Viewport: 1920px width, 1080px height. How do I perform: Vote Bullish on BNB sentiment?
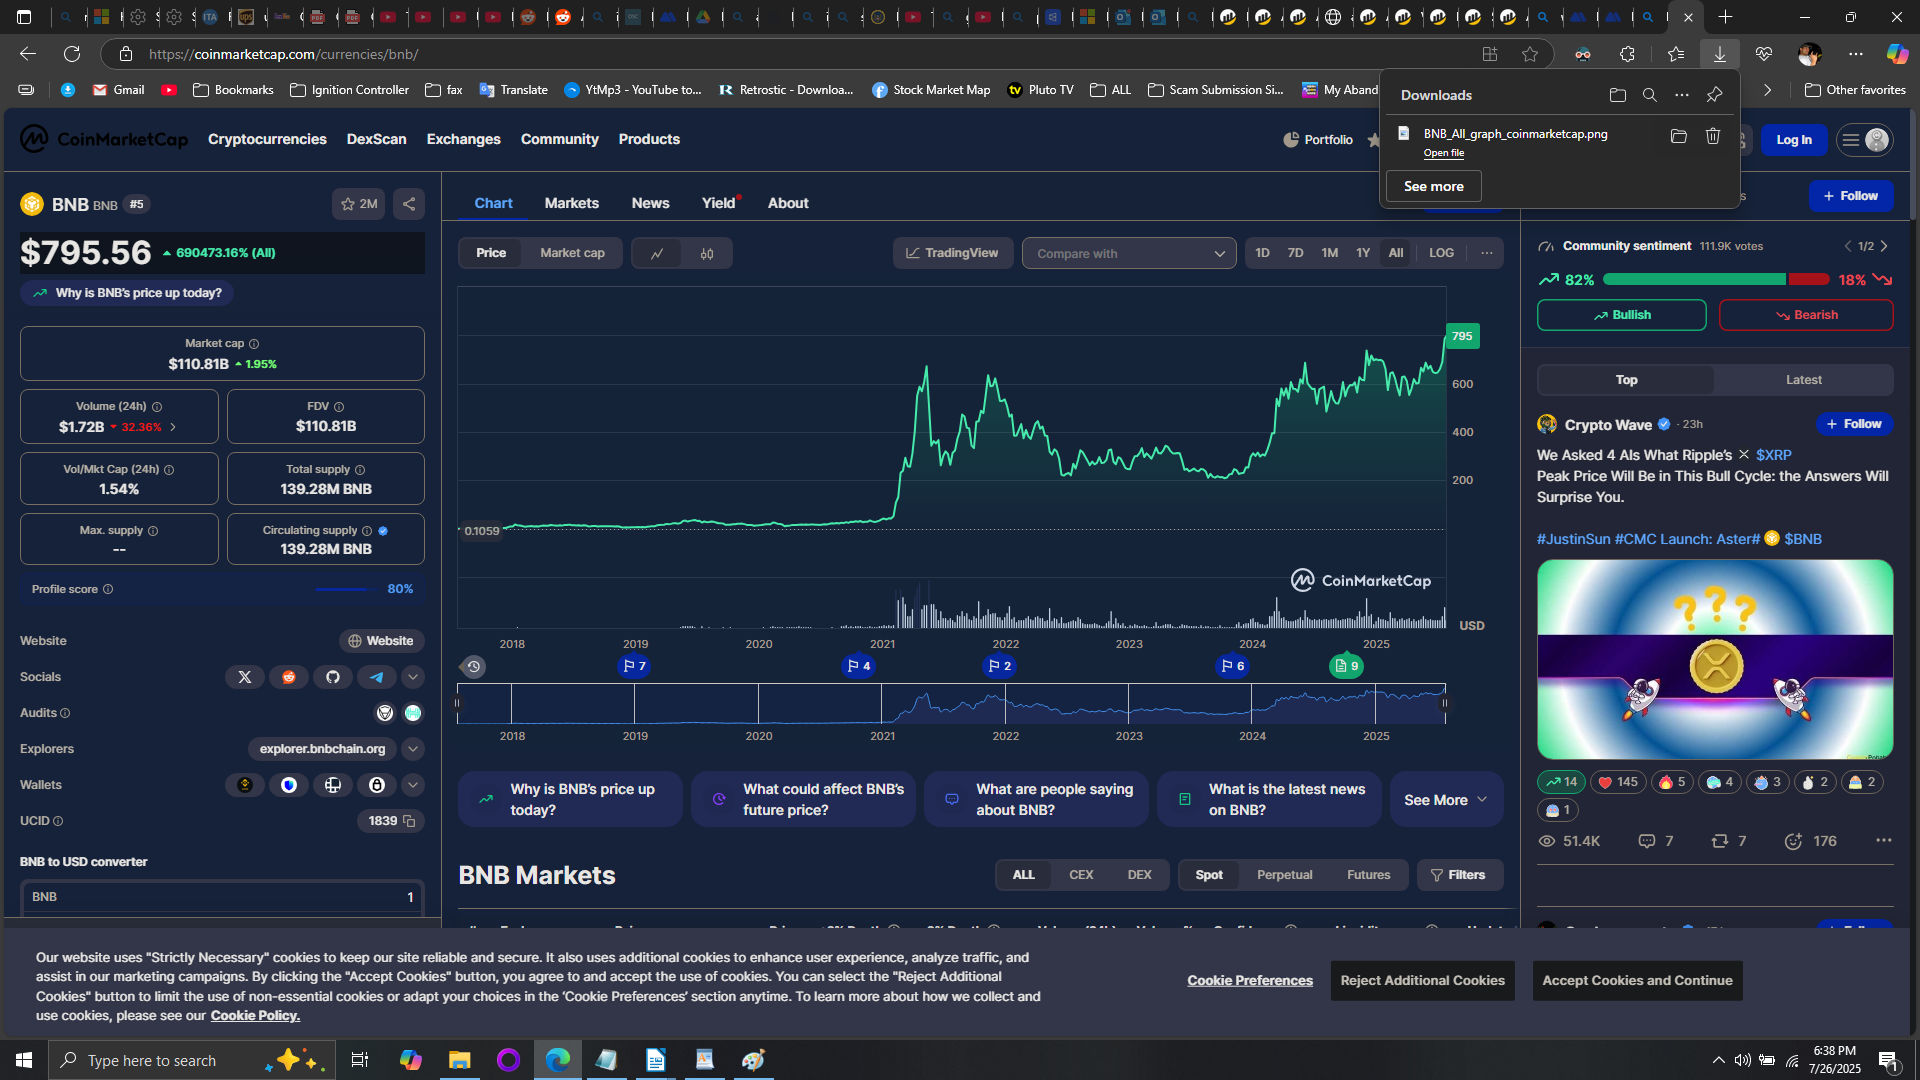click(1622, 315)
